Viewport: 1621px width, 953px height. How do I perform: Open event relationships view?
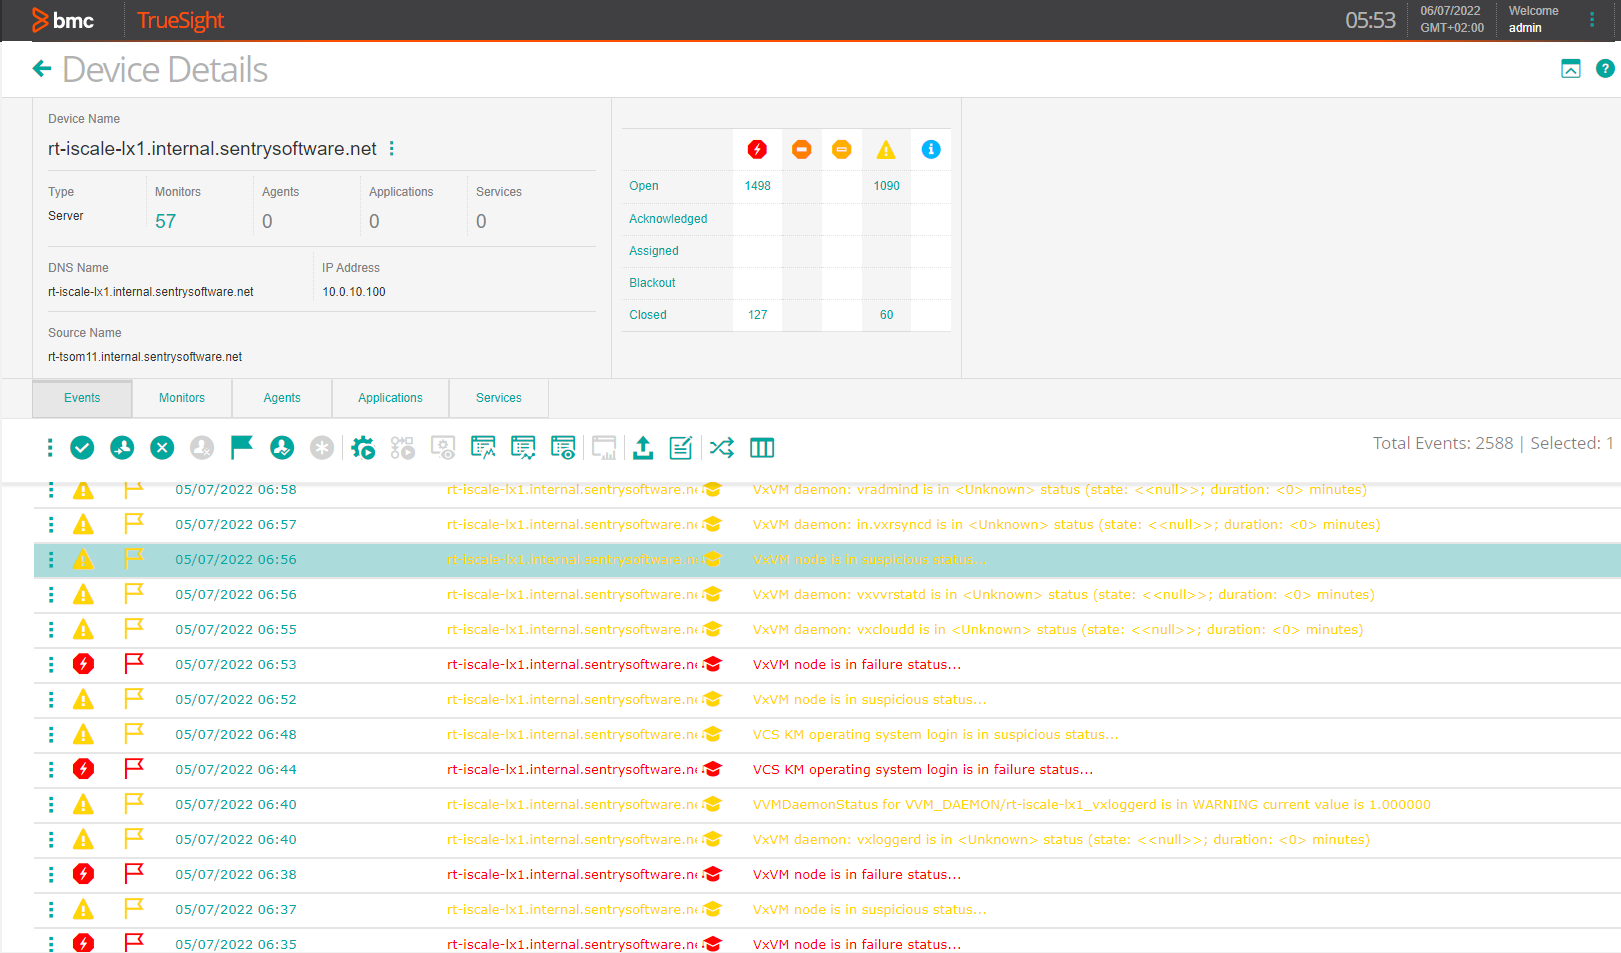pos(721,447)
